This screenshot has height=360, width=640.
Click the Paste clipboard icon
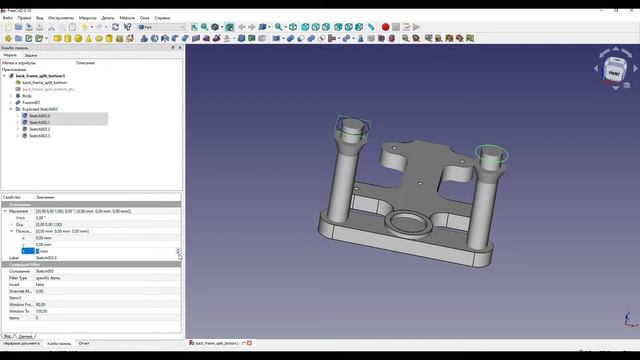coord(72,27)
